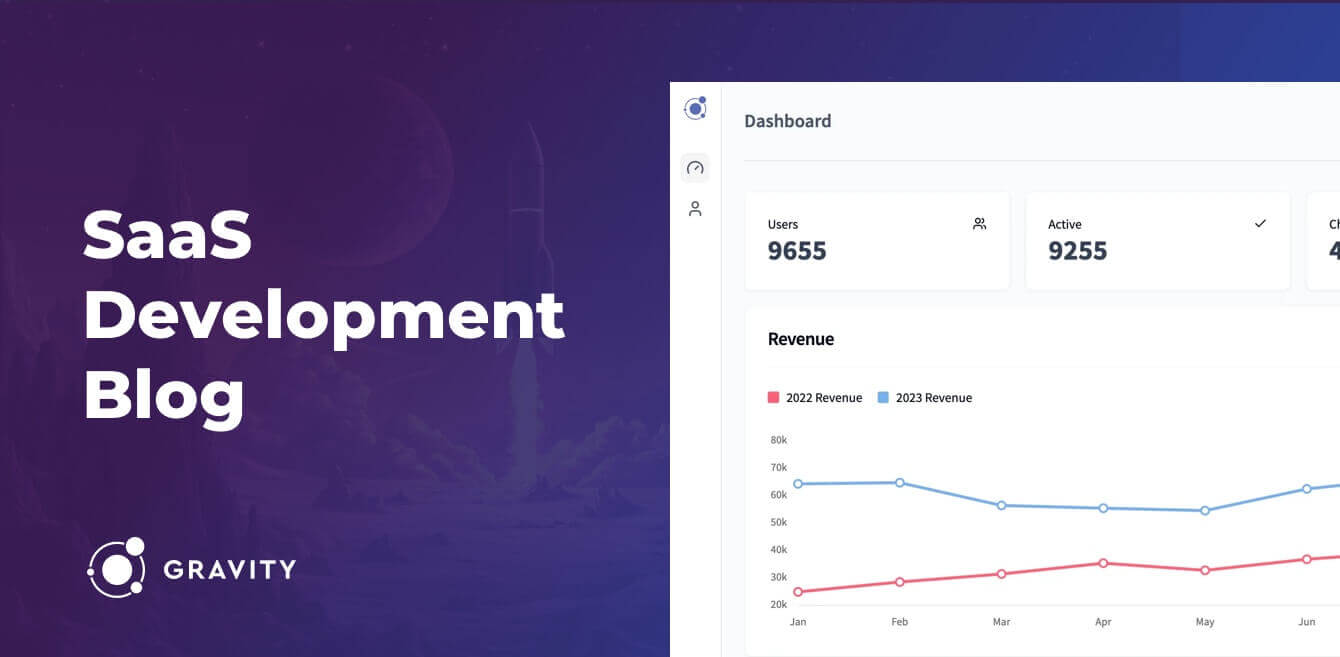Toggle the 2023 Revenue legend series
This screenshot has height=657, width=1340.
933,398
